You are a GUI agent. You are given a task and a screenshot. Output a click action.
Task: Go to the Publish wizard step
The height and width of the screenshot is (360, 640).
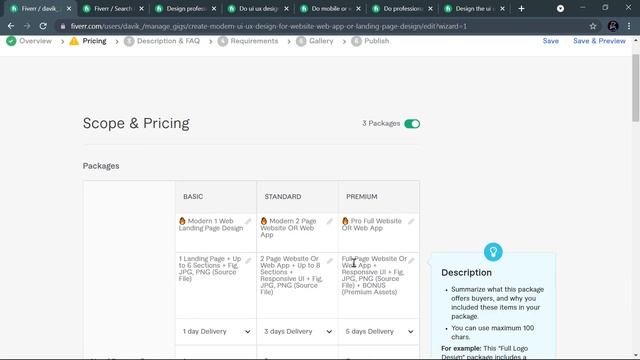[x=376, y=41]
